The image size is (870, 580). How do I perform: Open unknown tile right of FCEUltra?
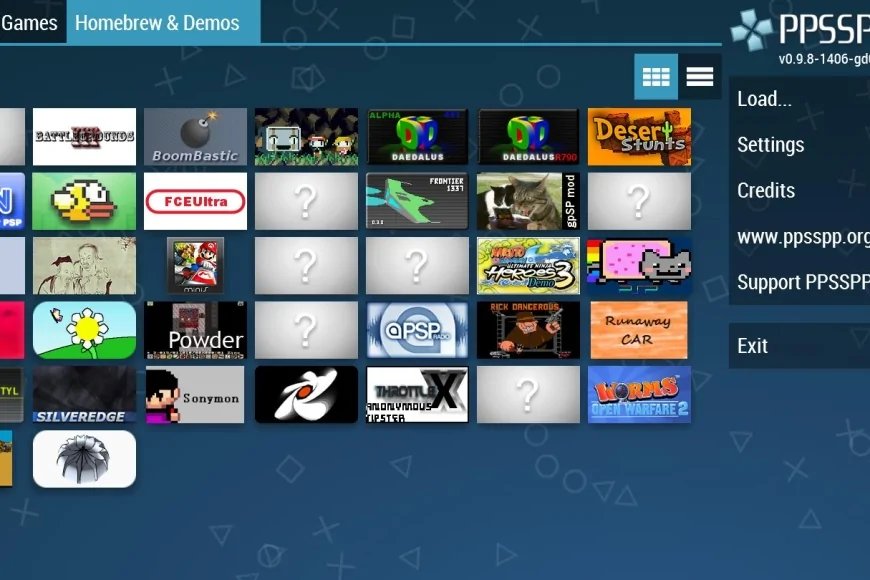[306, 201]
